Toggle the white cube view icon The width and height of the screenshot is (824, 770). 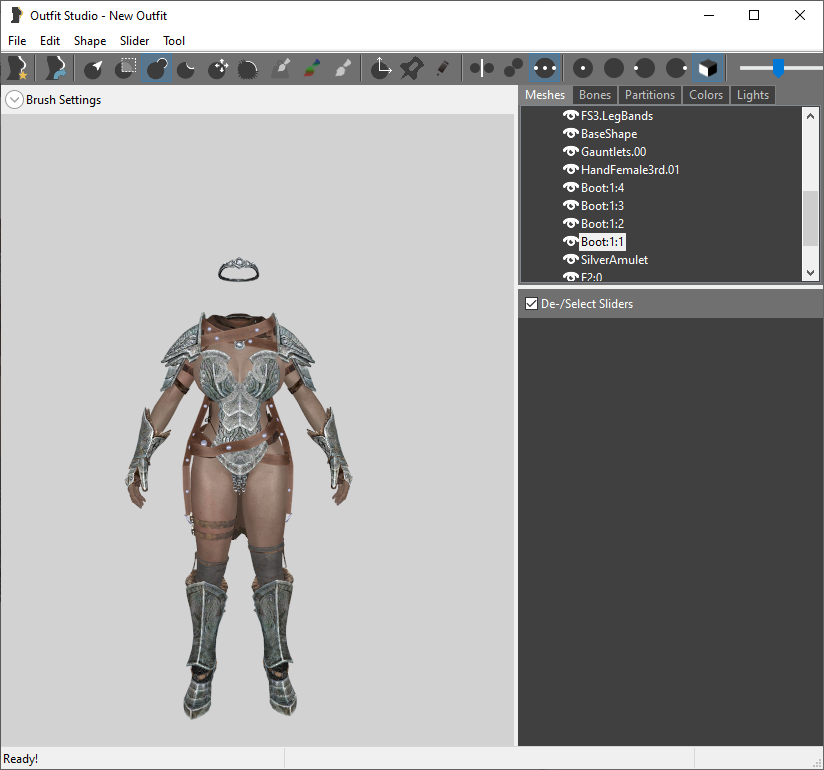707,68
